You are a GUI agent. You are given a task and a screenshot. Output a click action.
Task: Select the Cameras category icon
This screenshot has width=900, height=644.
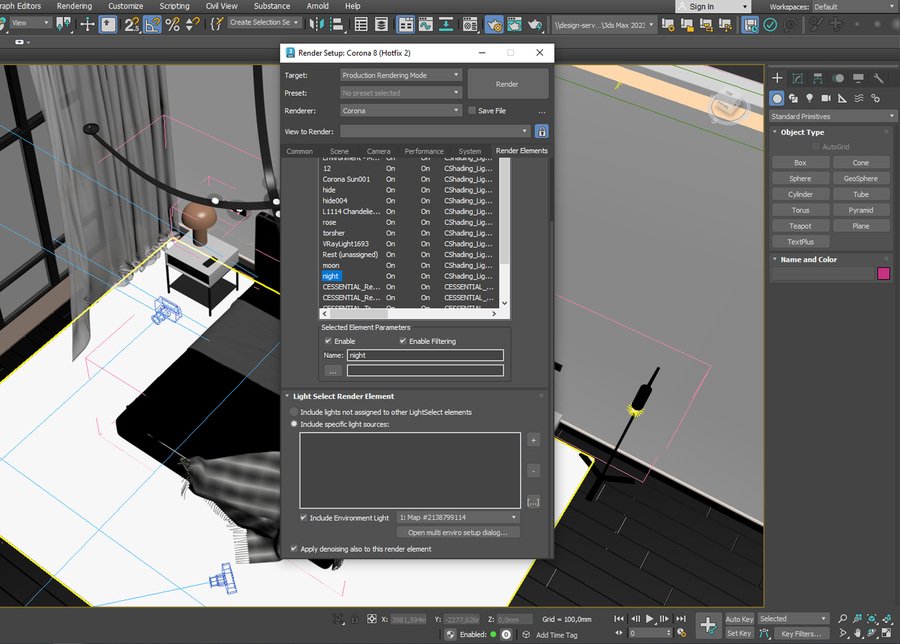[825, 98]
